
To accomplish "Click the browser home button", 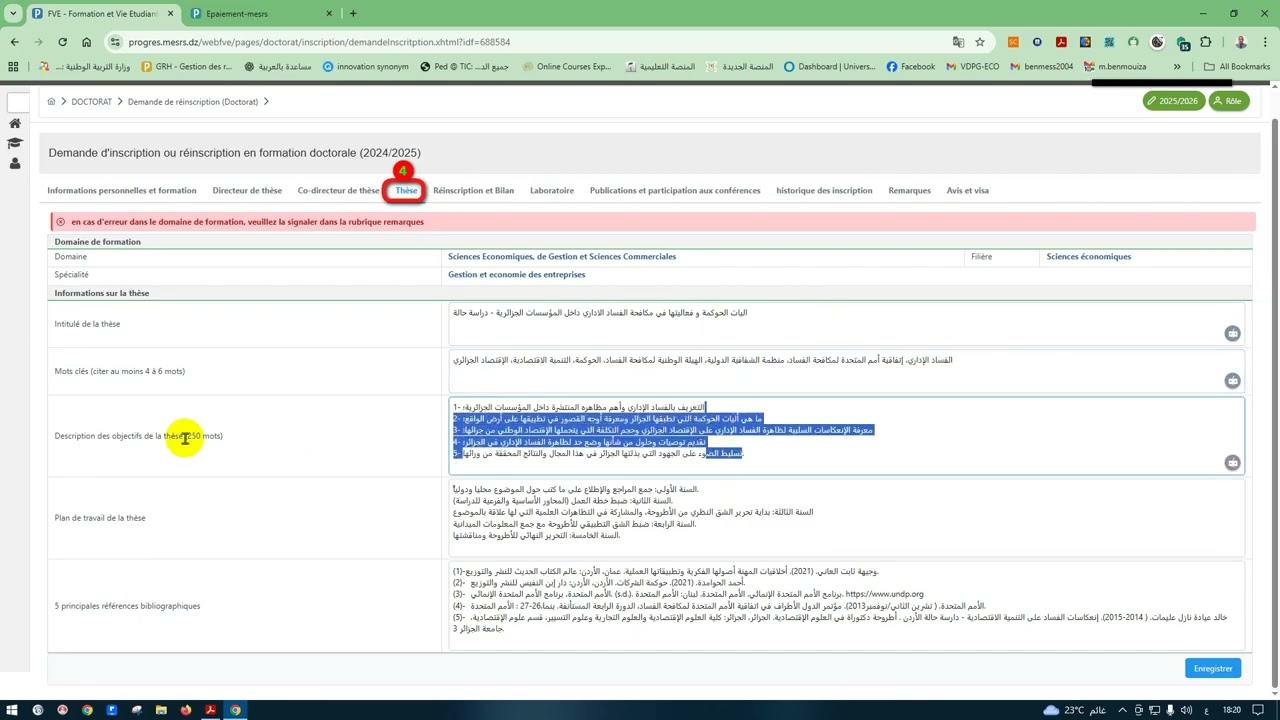I will (x=86, y=42).
